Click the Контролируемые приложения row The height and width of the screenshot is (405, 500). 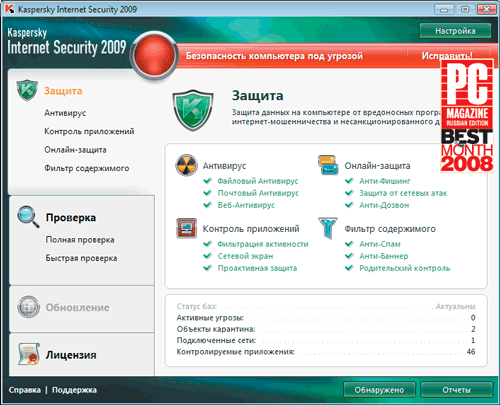pyautogui.click(x=326, y=351)
